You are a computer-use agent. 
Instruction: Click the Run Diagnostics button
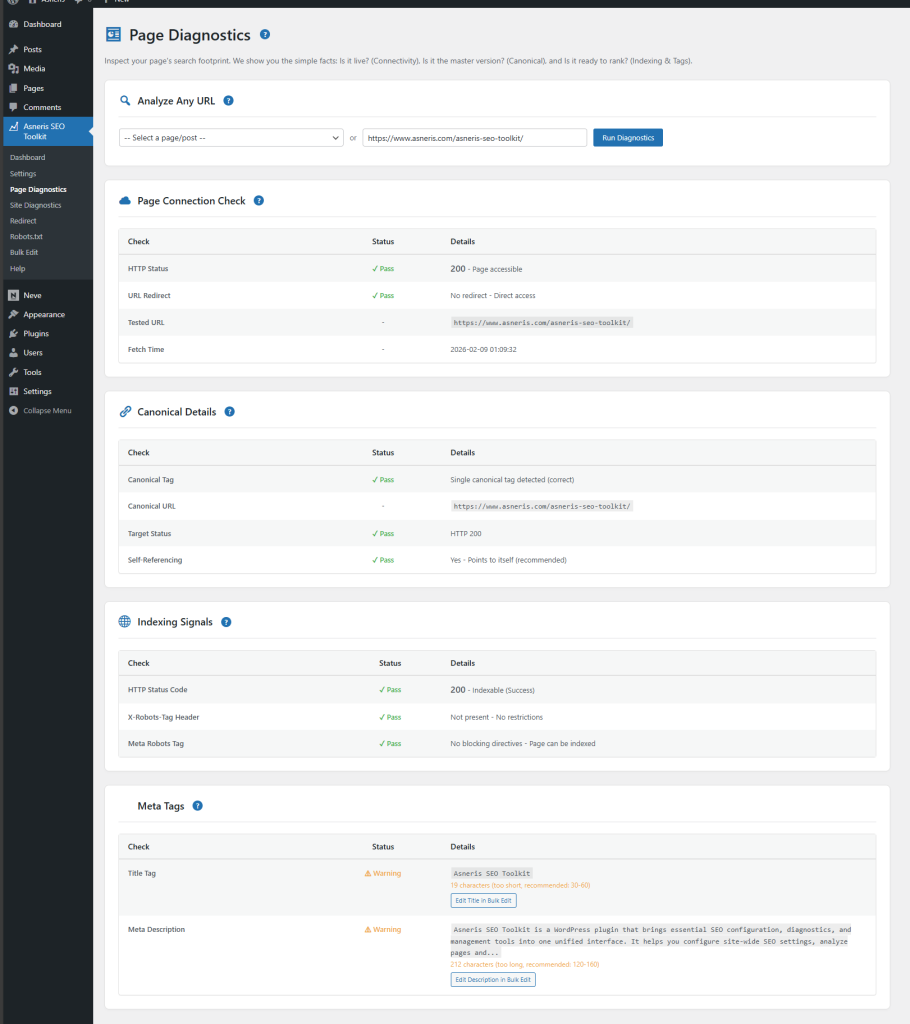pyautogui.click(x=627, y=137)
